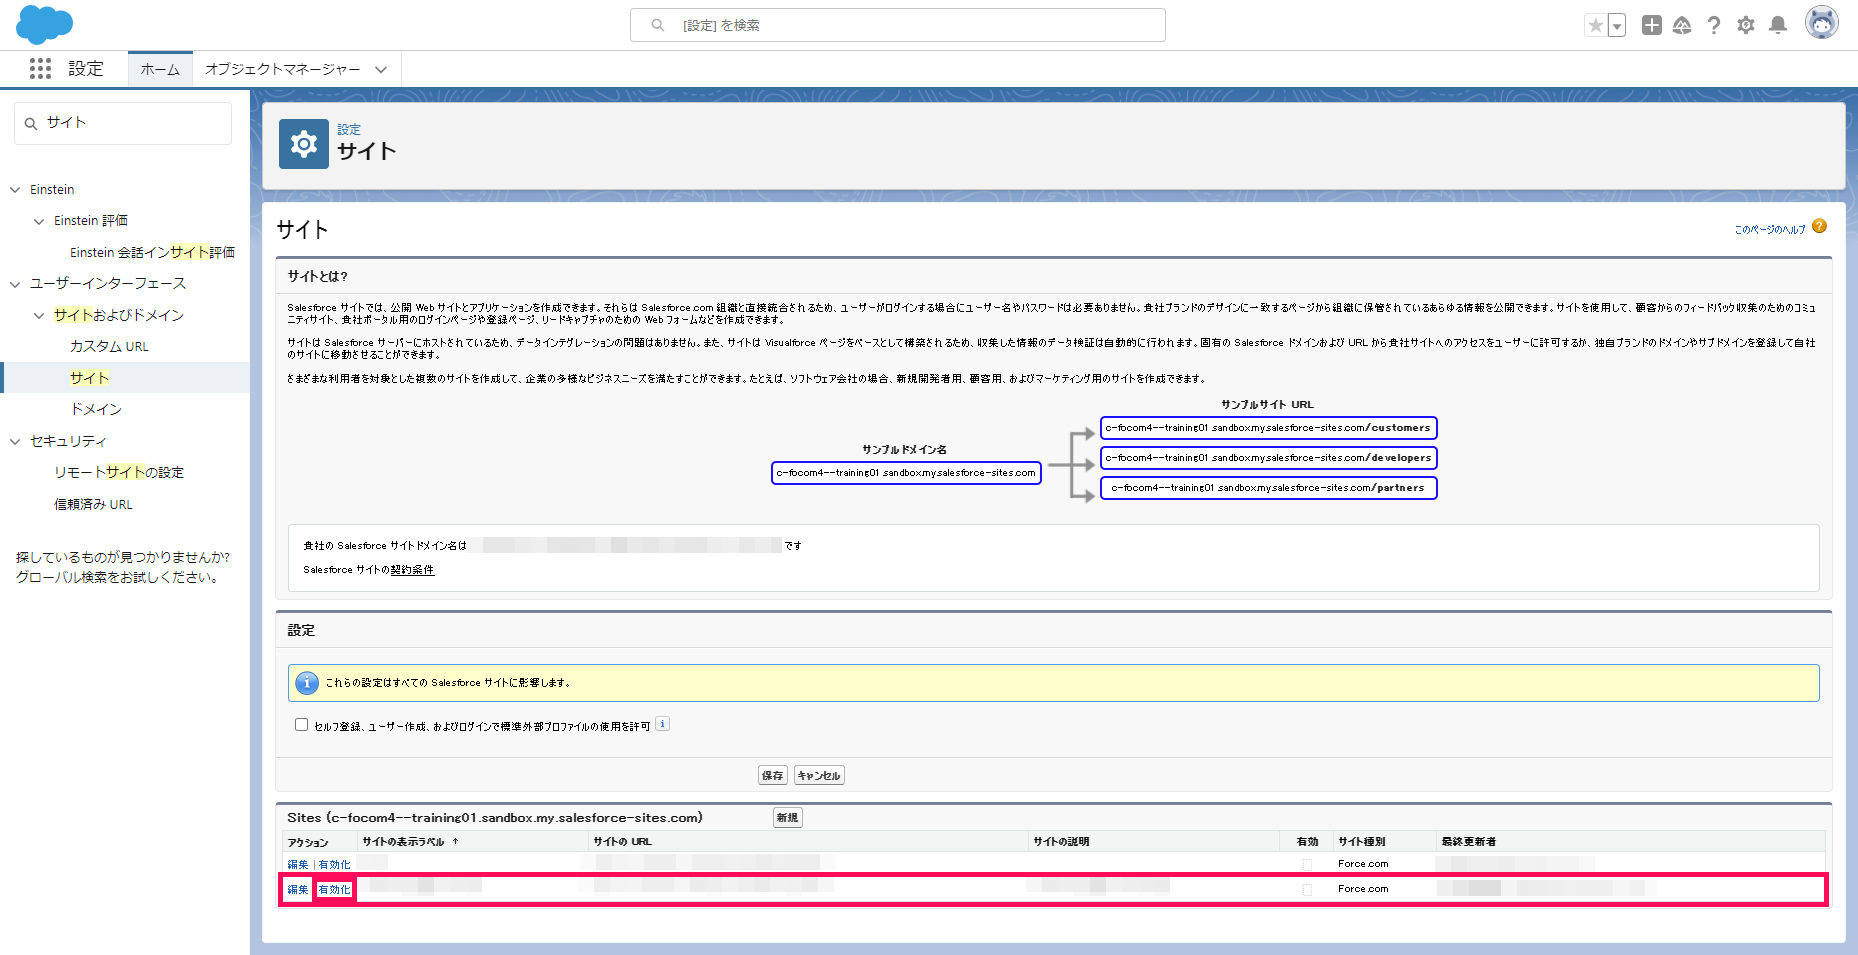Open Einstein 会話インサイト評価 item
This screenshot has width=1858, height=955.
(152, 252)
